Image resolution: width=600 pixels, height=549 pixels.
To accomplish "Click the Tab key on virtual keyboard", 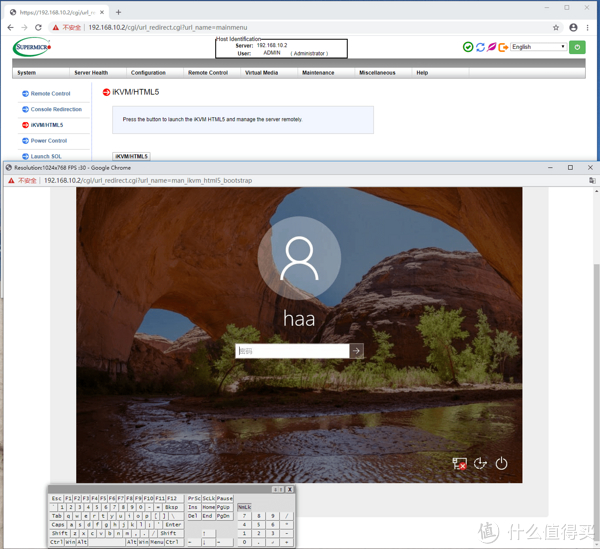I will tap(56, 516).
